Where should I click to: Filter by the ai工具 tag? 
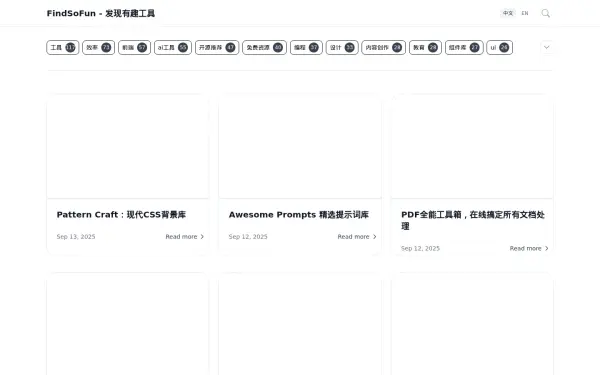coord(173,47)
